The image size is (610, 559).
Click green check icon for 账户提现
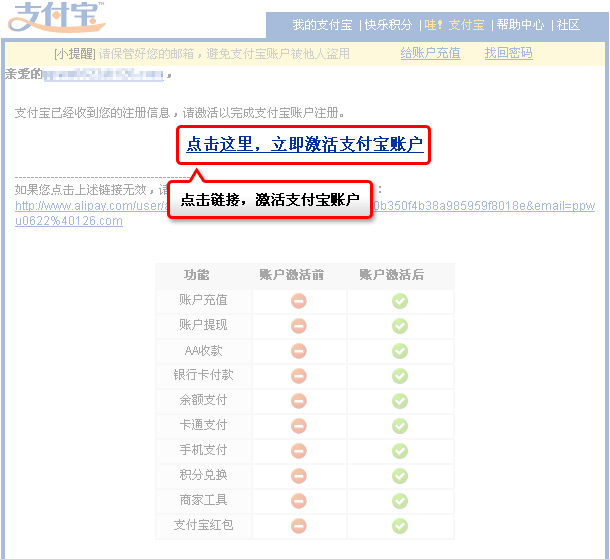(400, 326)
